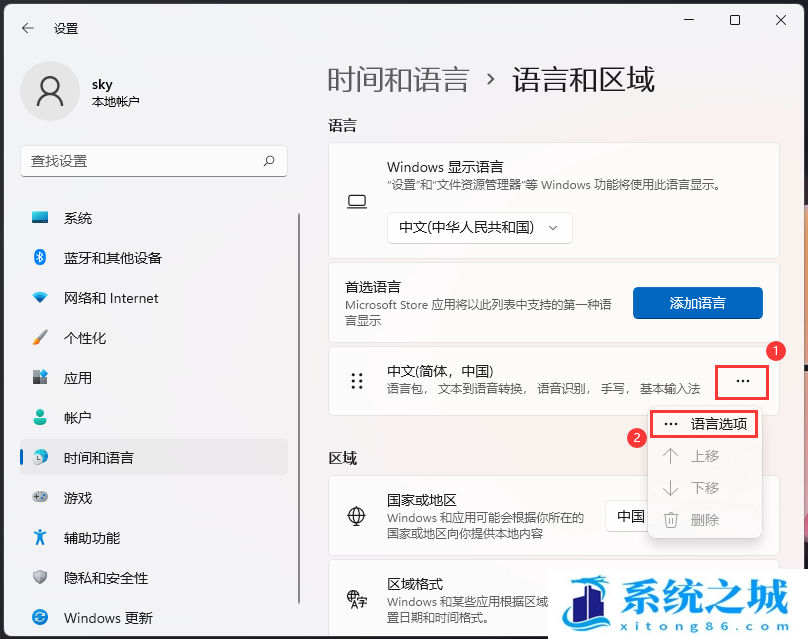Click the down arrow icon for 下移
The width and height of the screenshot is (808, 639).
[670, 487]
